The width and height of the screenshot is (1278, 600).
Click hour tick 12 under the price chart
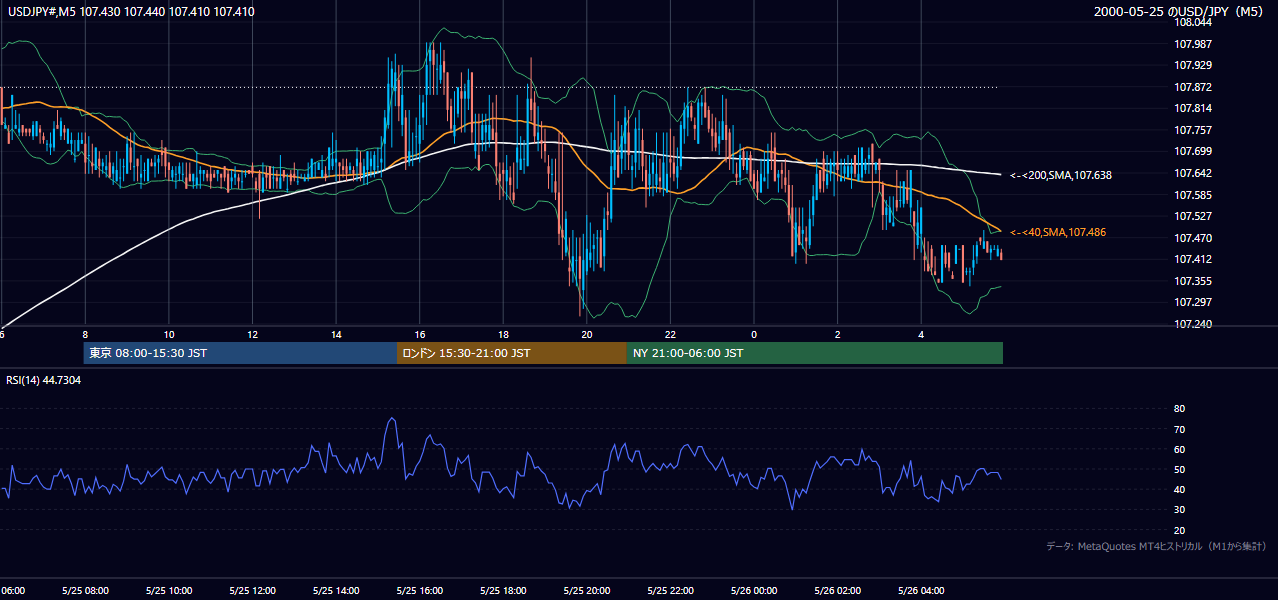(x=253, y=334)
